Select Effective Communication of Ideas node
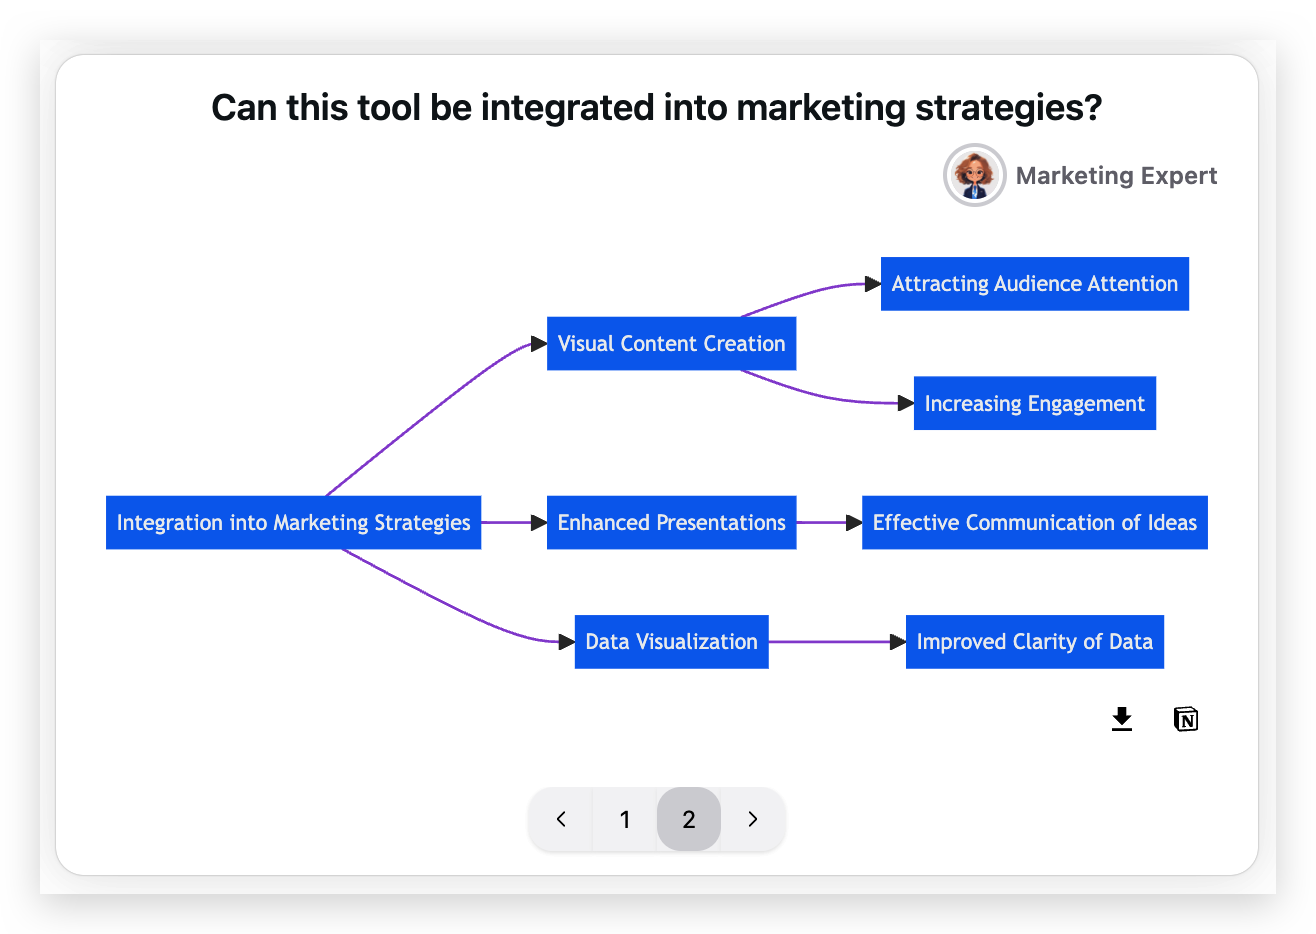Image resolution: width=1316 pixels, height=934 pixels. point(1034,522)
